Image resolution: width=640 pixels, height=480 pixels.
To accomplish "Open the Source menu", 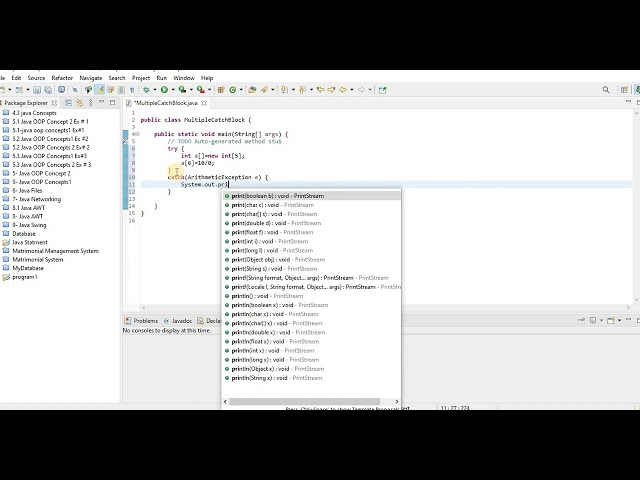I will (36, 78).
